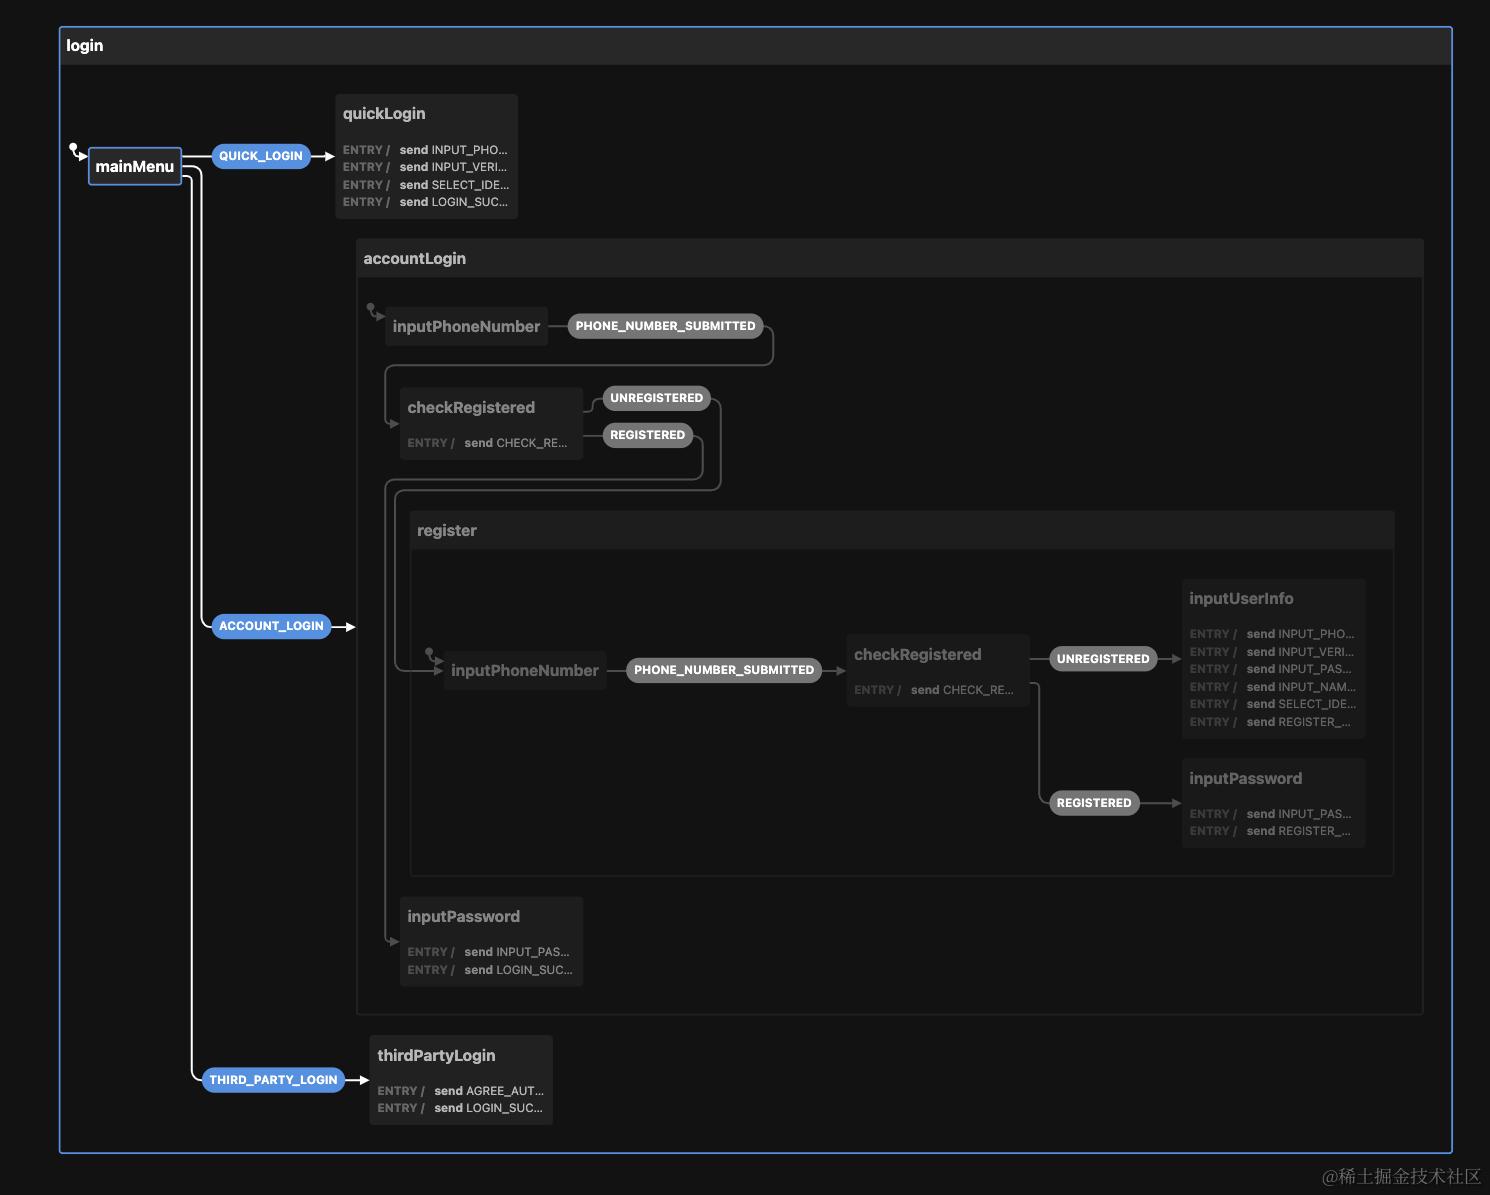Click the UNREGISTERED event next to checkRegistered

tap(656, 398)
